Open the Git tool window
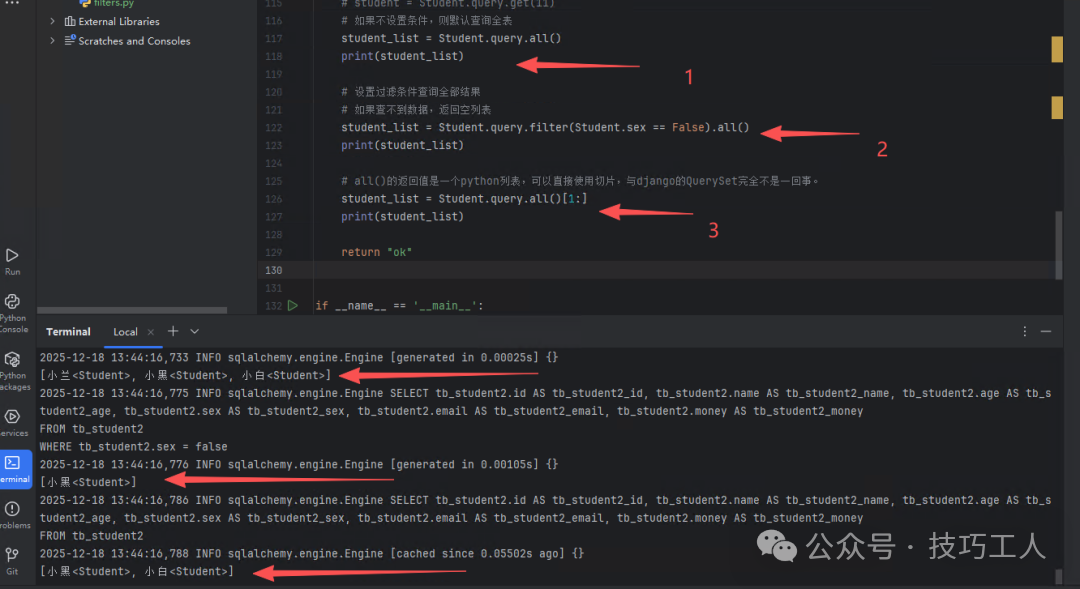 click(x=13, y=553)
